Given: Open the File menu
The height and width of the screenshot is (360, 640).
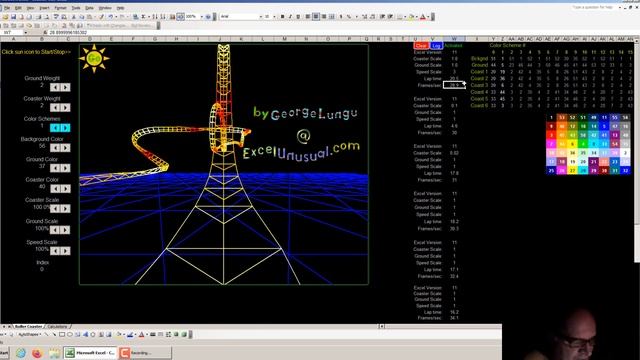Looking at the screenshot, I should (7, 8).
